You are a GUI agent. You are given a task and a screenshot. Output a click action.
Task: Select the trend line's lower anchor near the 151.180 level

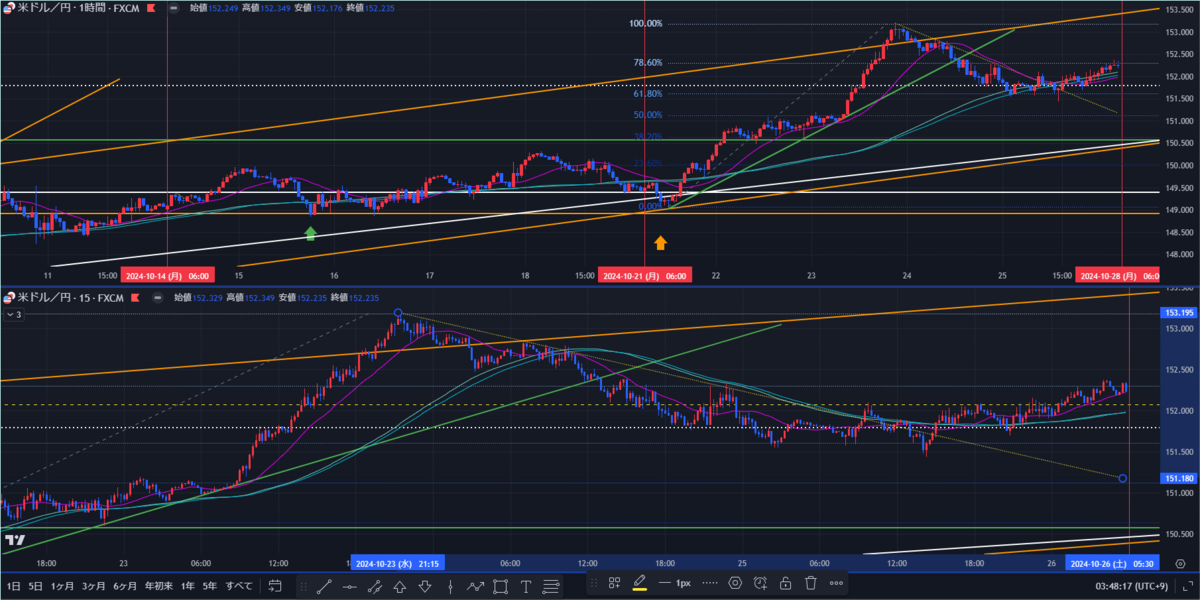pos(1123,479)
